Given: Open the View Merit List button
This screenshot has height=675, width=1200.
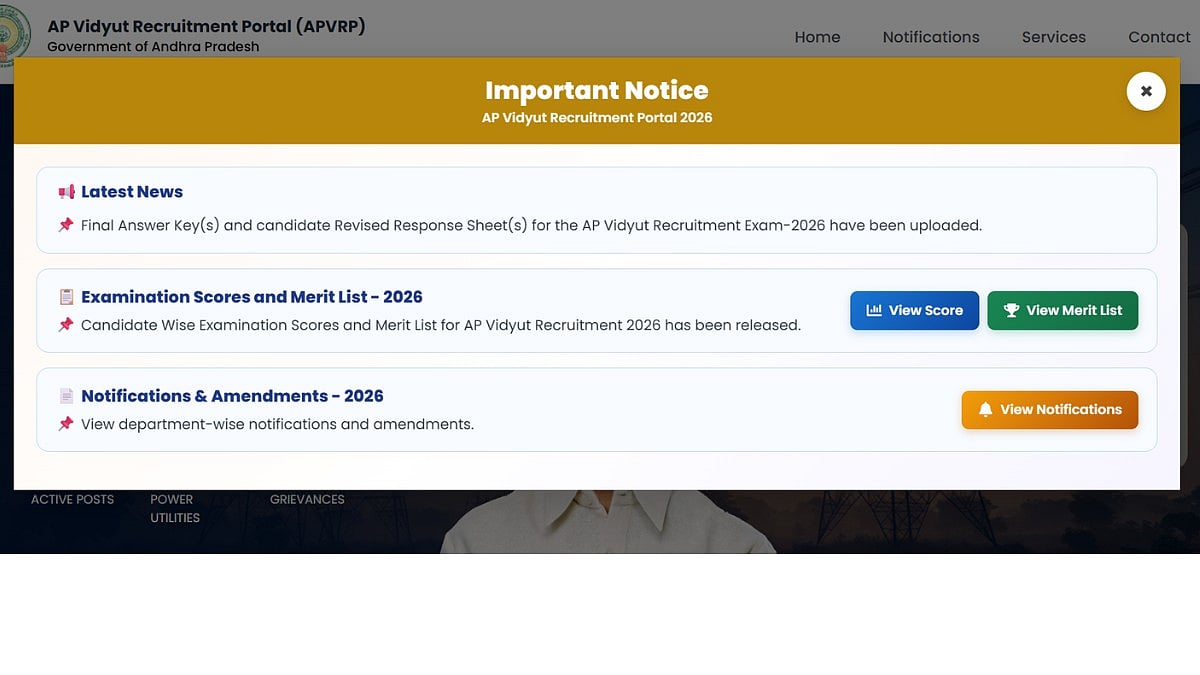Looking at the screenshot, I should coord(1063,310).
